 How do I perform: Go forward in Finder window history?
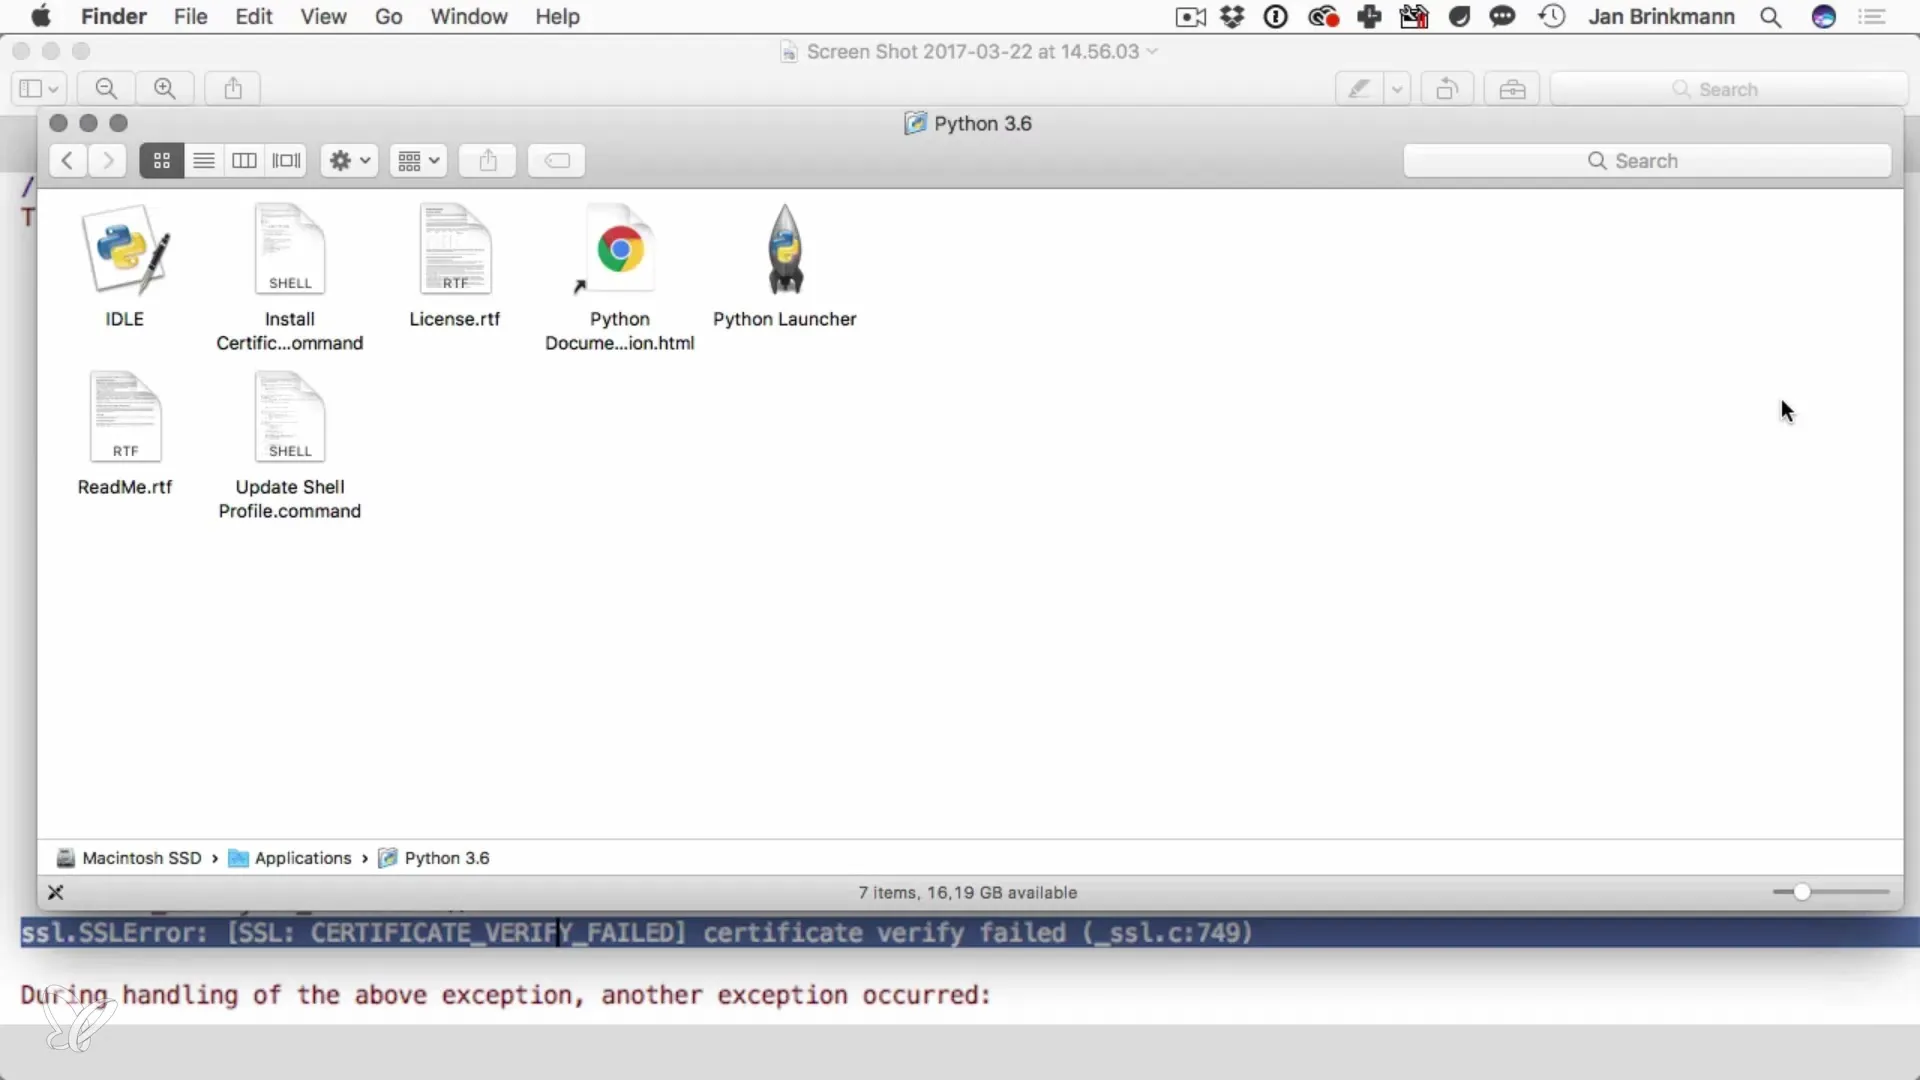tap(107, 161)
